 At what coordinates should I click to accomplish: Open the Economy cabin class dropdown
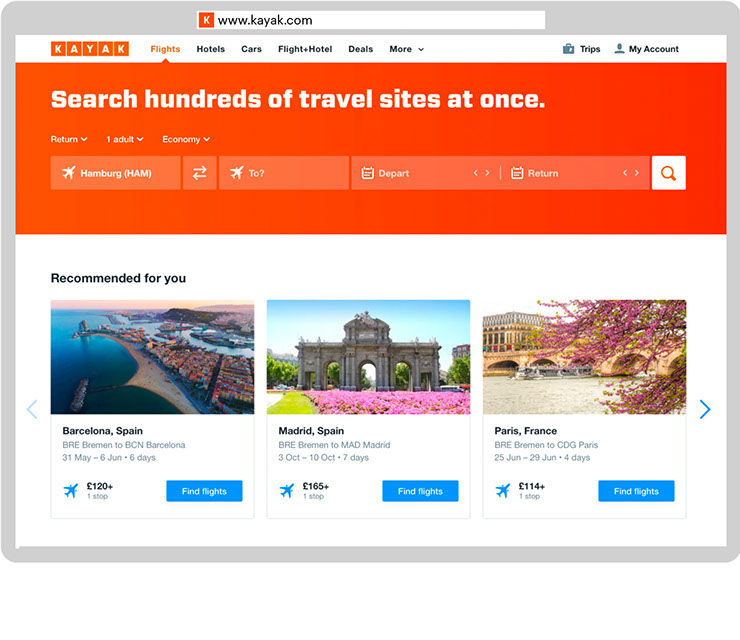pos(186,139)
